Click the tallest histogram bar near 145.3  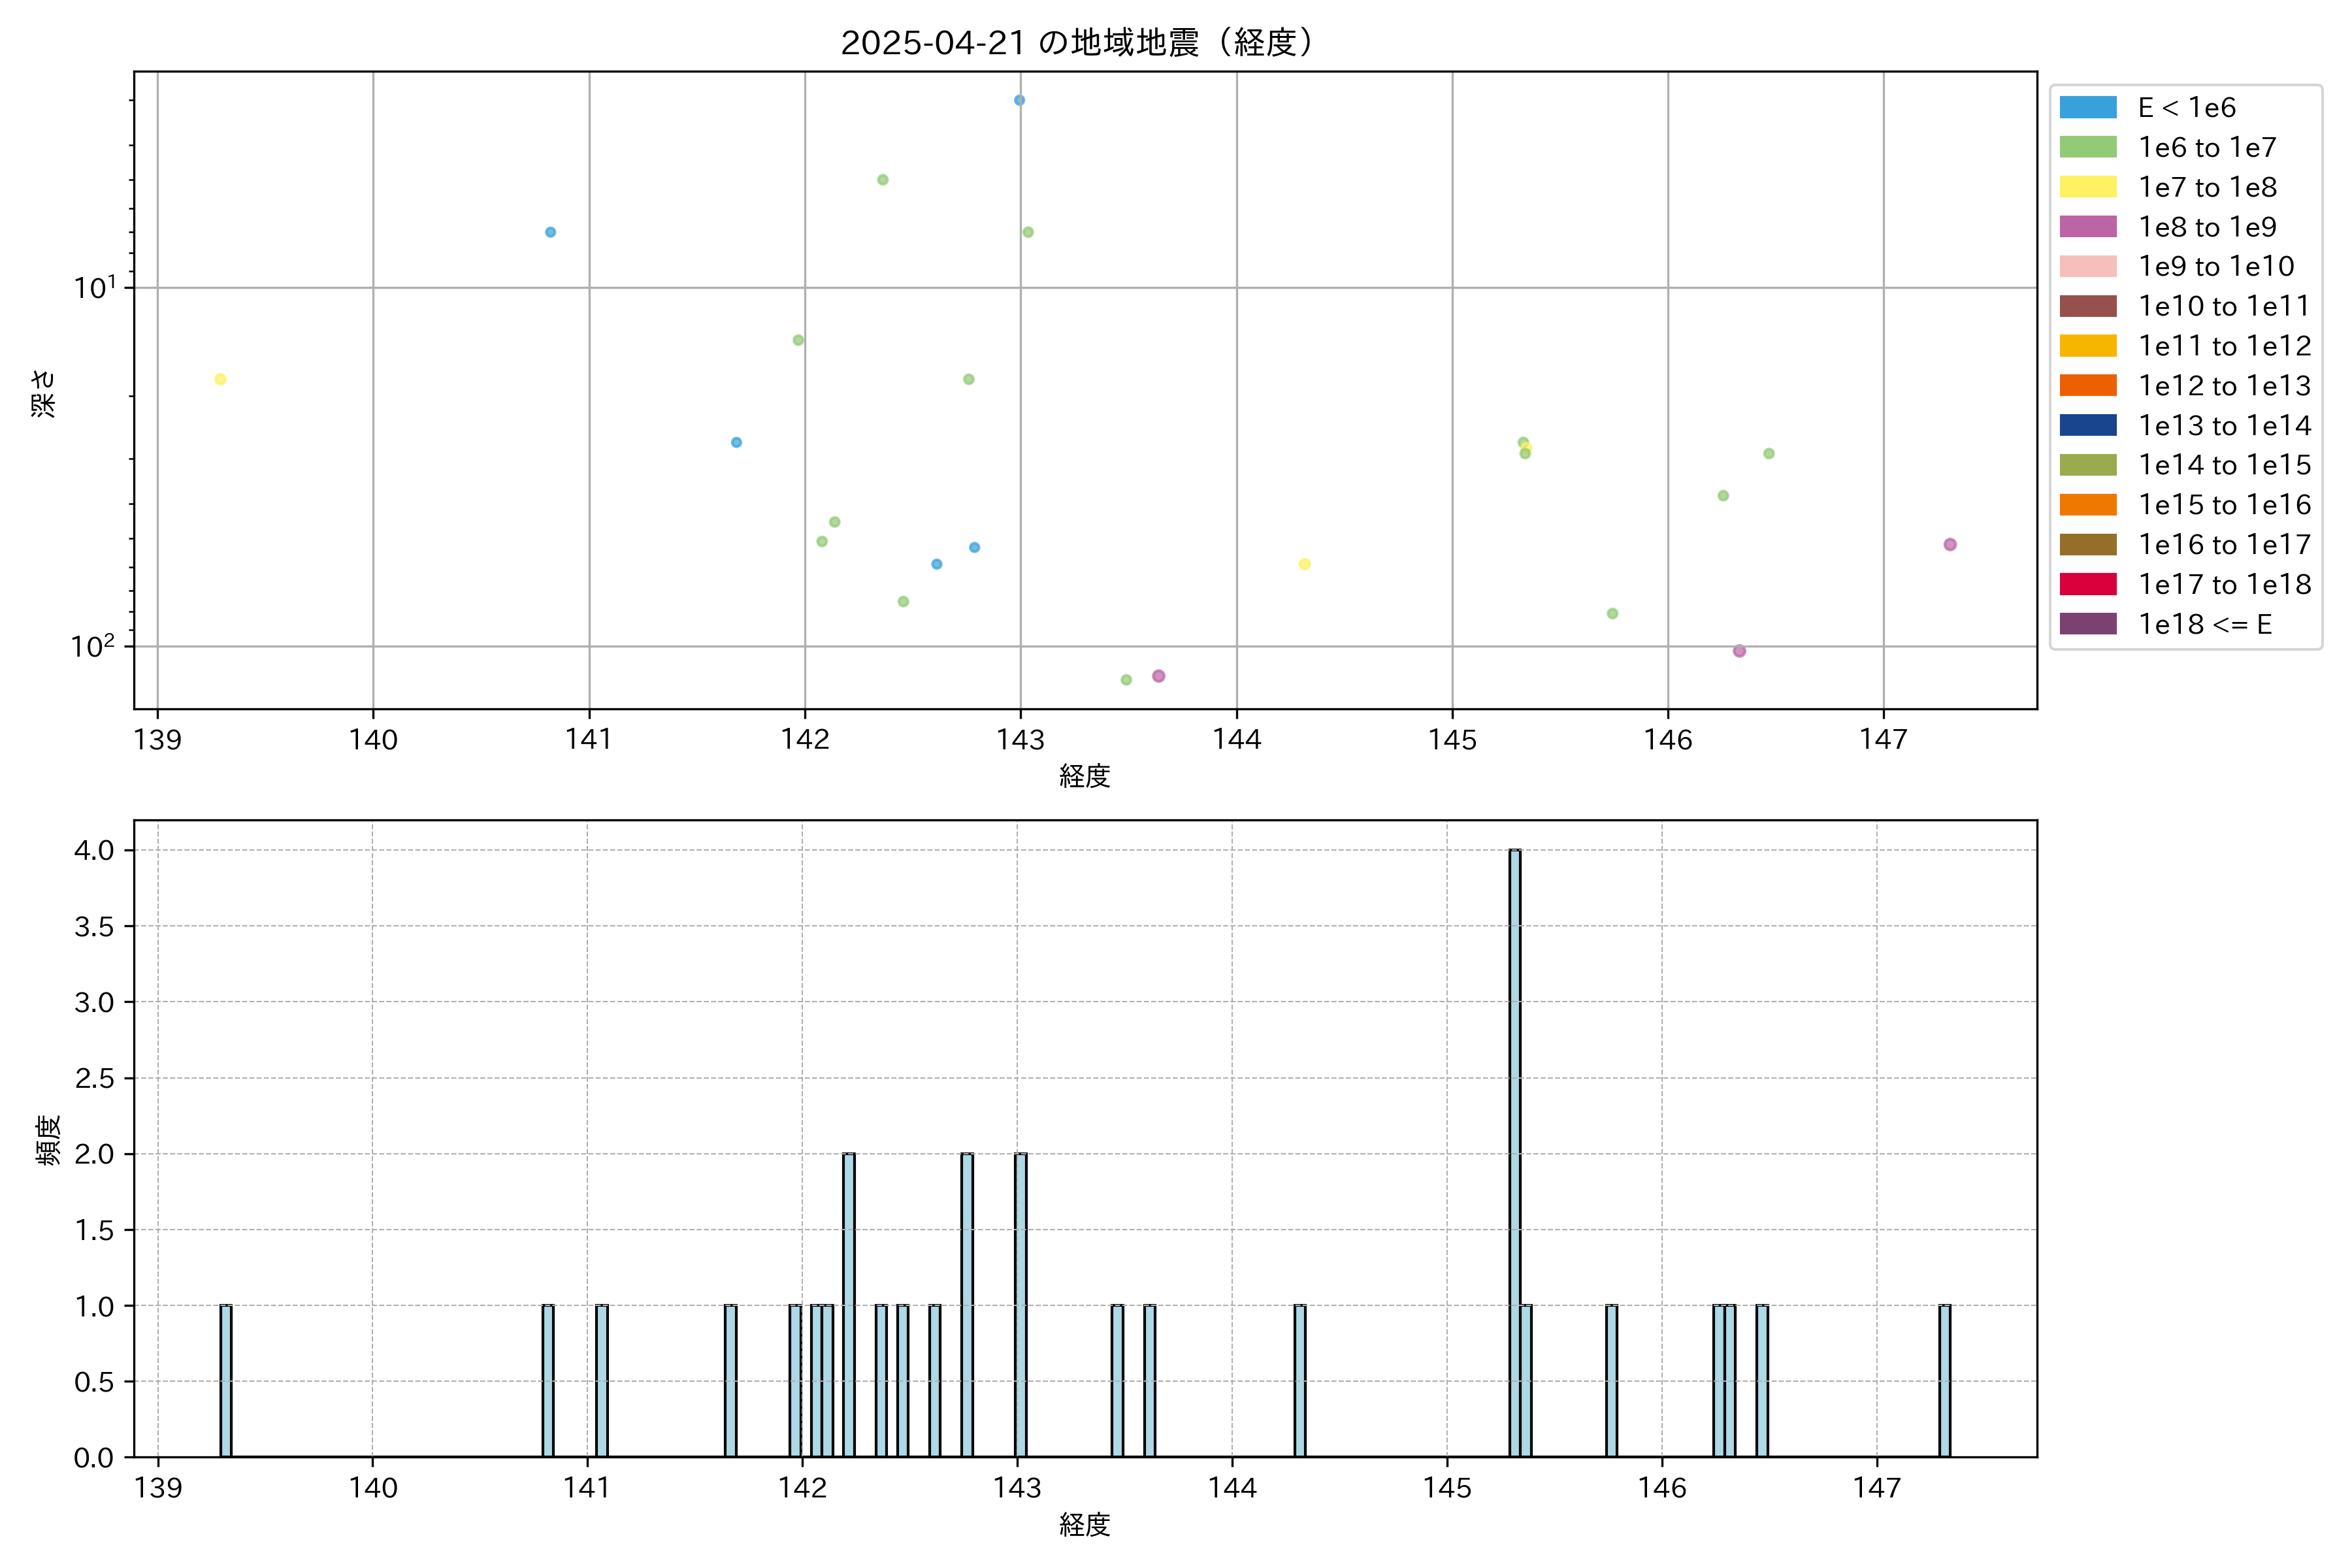pos(1515,1150)
